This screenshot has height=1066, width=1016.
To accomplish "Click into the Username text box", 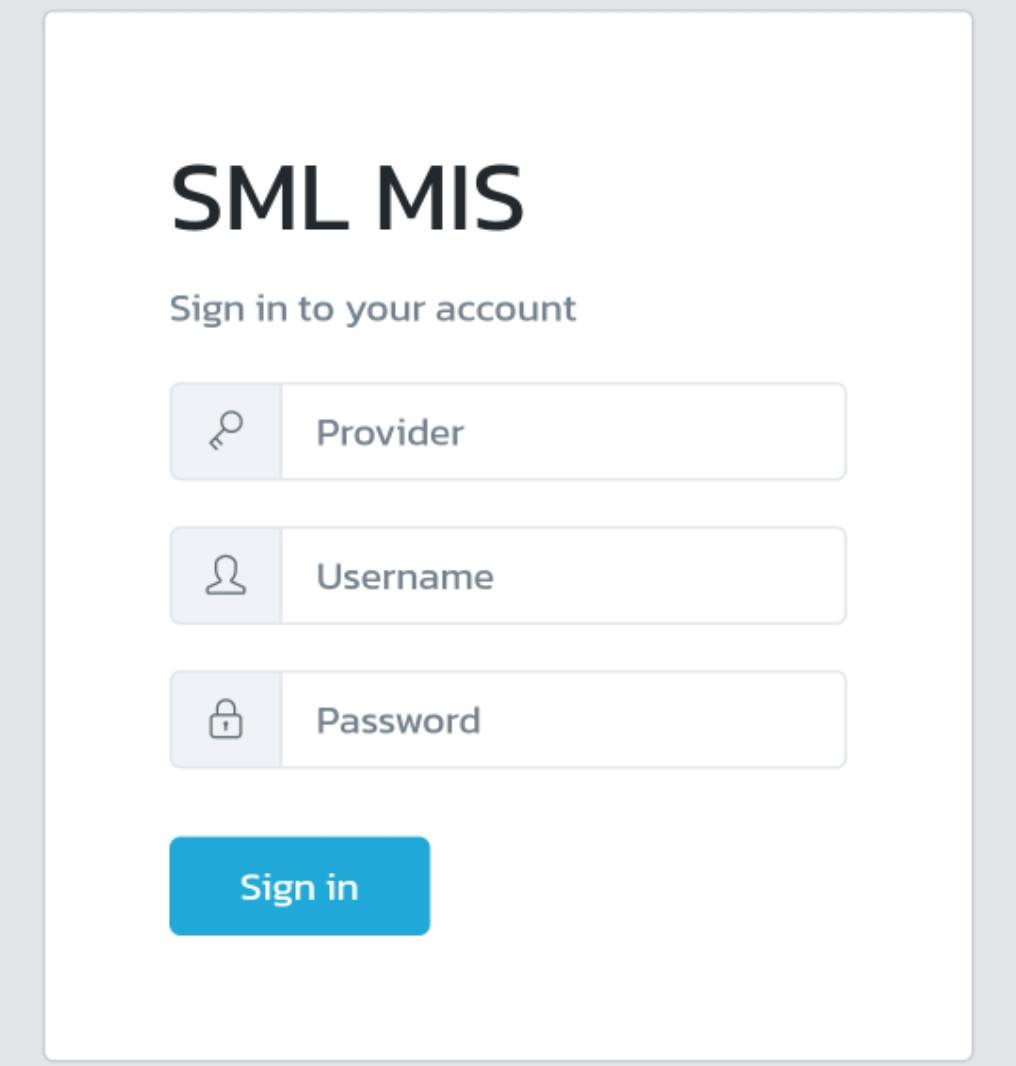I will tap(563, 576).
